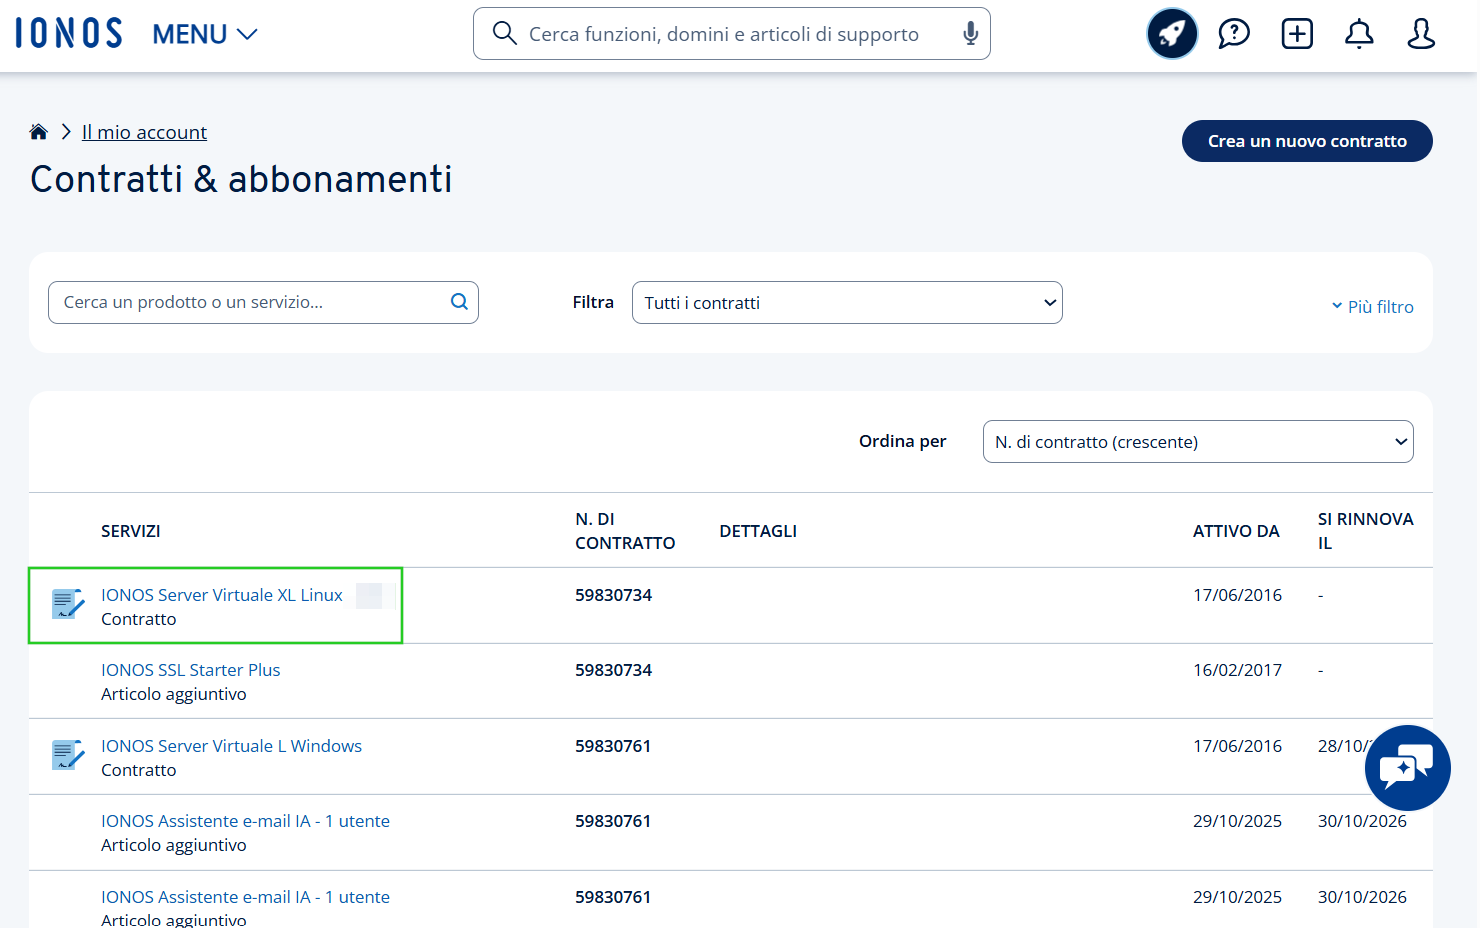Image resolution: width=1480 pixels, height=928 pixels.
Task: Click Crea un nuovo contratto button
Action: 1307,141
